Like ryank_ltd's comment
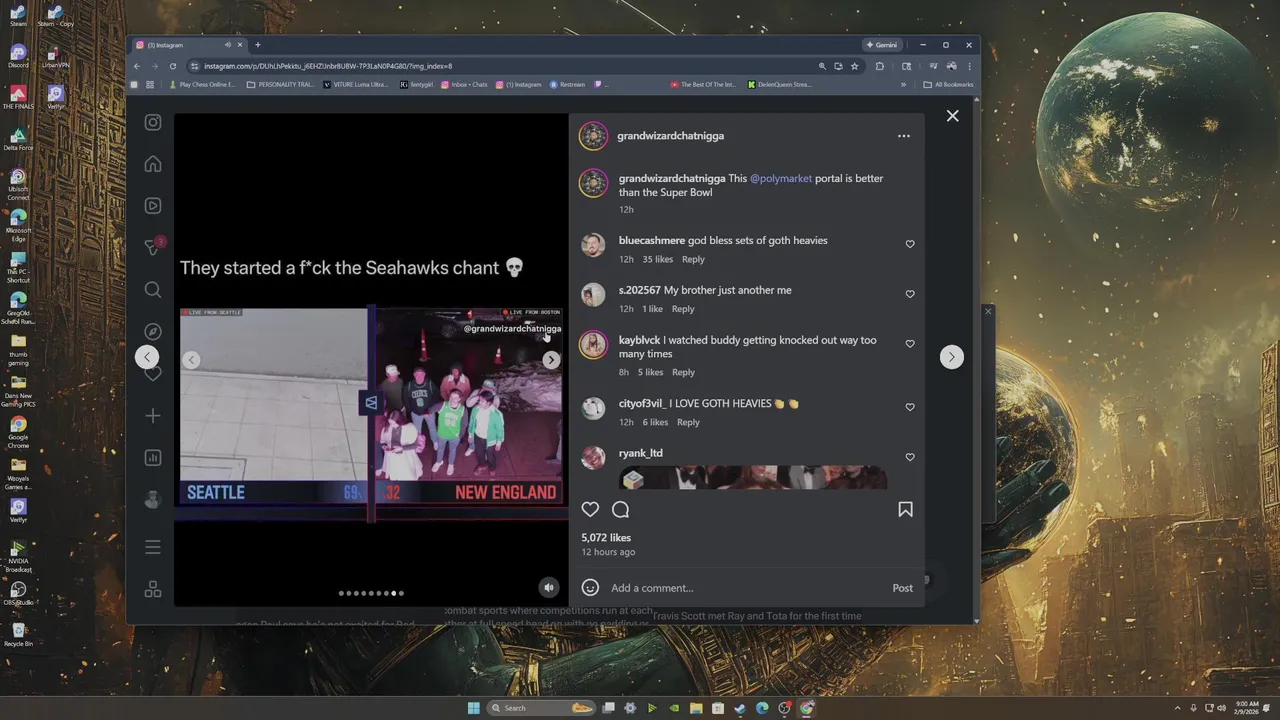Screen dimensions: 1280x720 click(x=910, y=457)
